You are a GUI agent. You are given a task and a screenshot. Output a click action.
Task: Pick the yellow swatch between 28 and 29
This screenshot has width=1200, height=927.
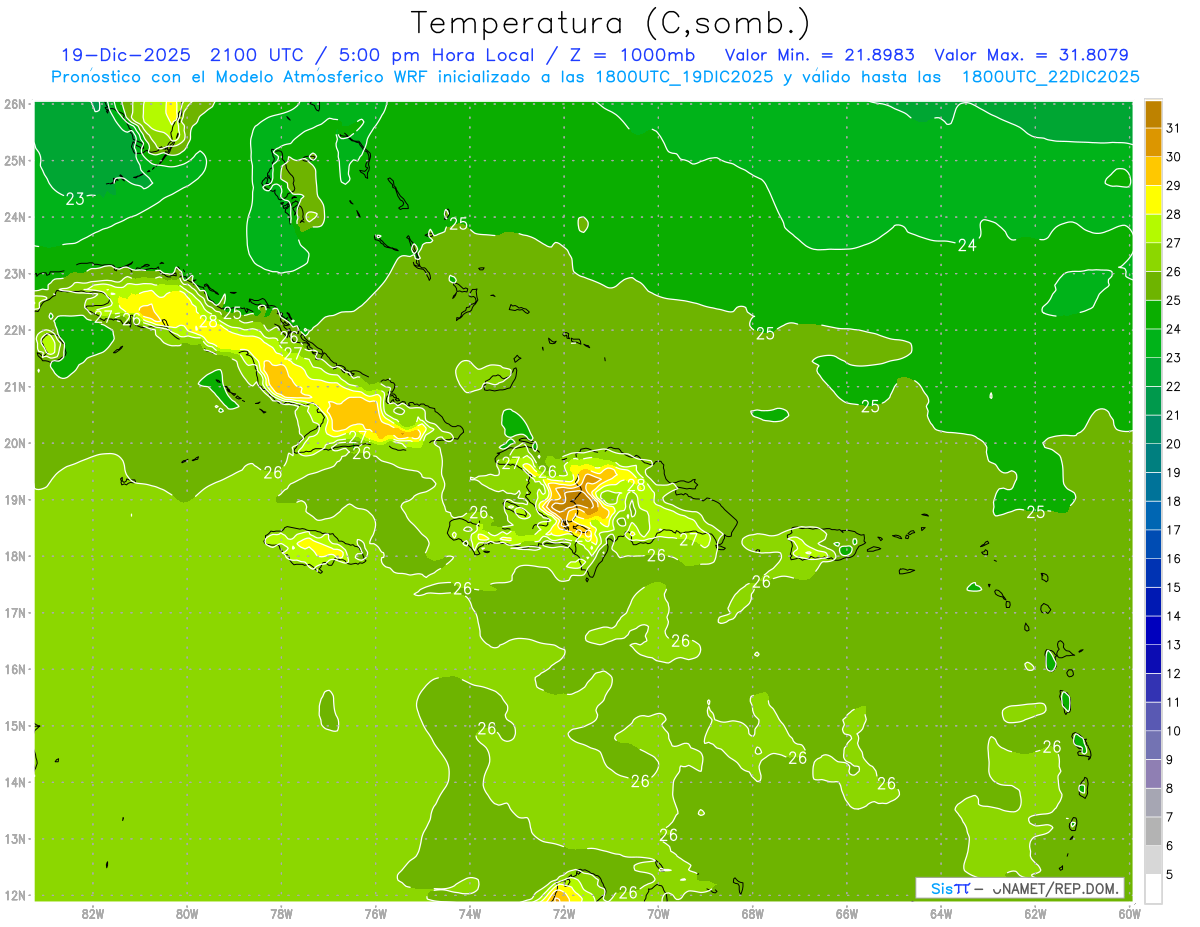[x=1153, y=200]
